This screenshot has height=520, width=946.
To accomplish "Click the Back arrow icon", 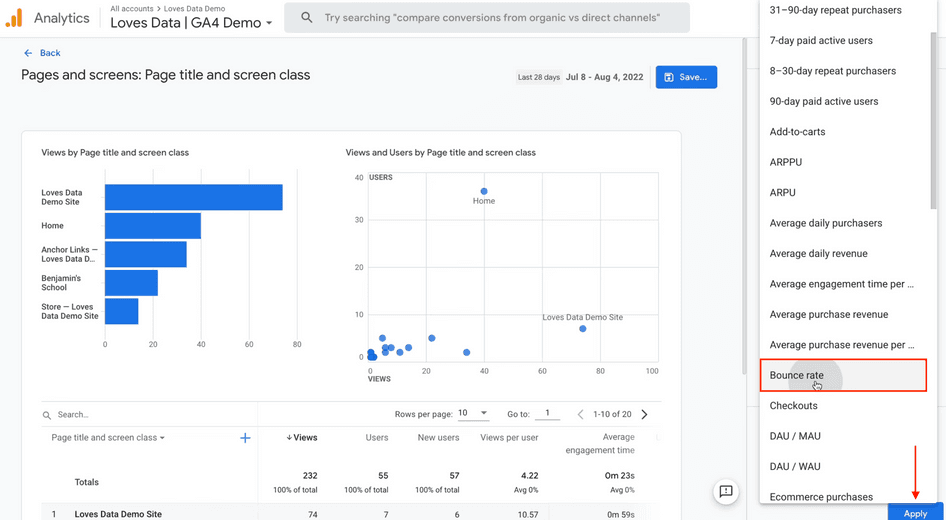I will (28, 53).
